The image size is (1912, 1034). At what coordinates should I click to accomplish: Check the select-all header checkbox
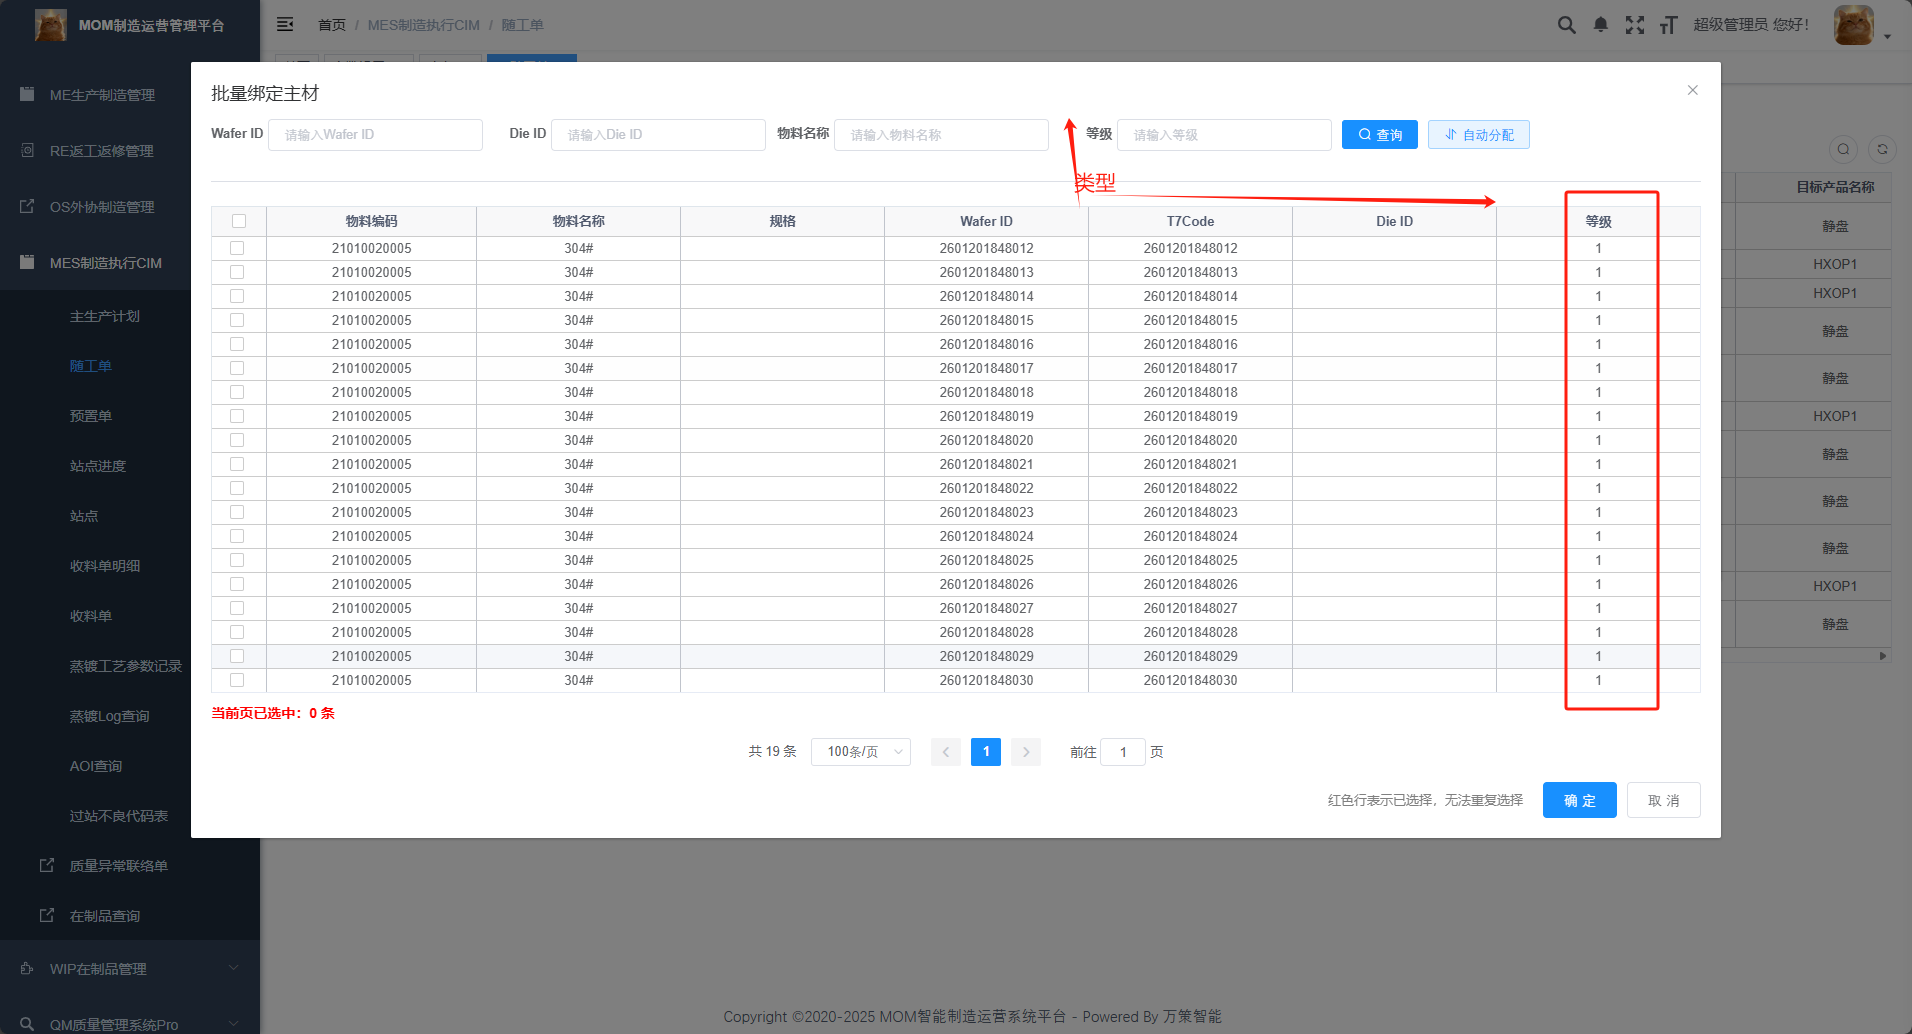pyautogui.click(x=239, y=221)
